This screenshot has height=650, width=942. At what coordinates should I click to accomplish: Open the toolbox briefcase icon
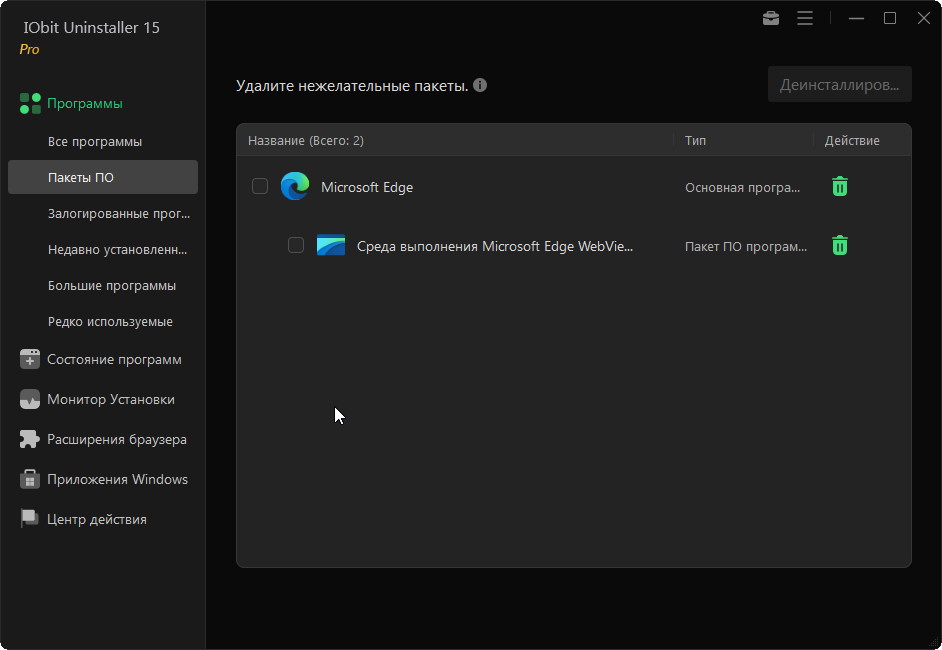pos(771,19)
